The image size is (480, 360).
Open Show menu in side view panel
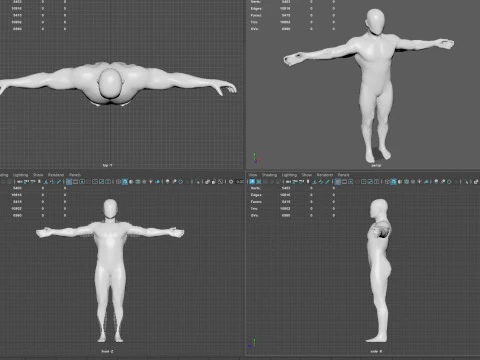tap(307, 175)
